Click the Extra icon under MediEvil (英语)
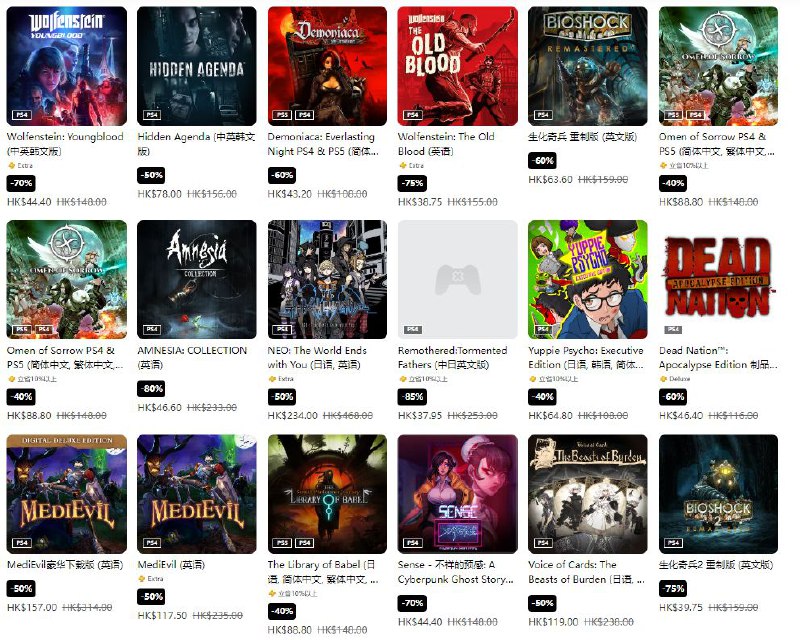The image size is (800, 640). (x=142, y=579)
